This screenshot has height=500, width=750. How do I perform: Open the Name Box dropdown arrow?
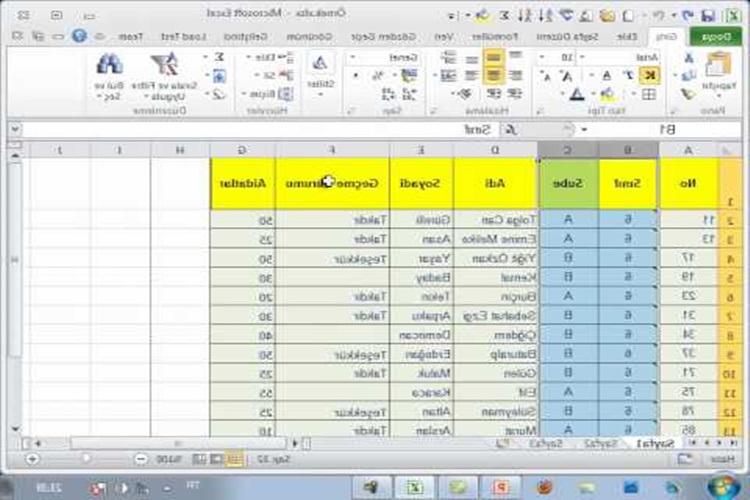(584, 129)
